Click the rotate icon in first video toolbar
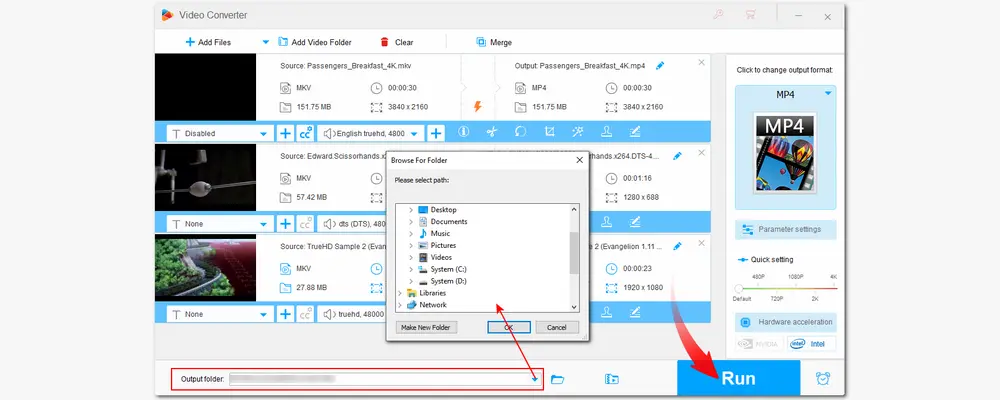This screenshot has width=1000, height=400. coord(520,133)
